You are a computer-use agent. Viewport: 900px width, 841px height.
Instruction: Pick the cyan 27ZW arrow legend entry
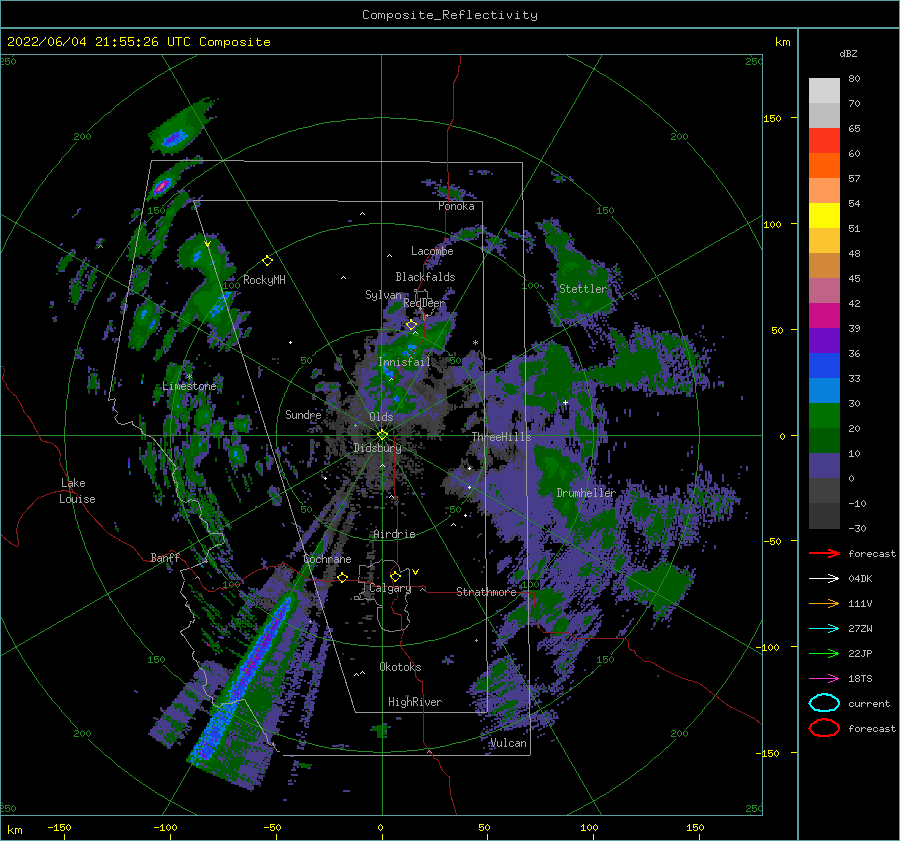point(824,629)
